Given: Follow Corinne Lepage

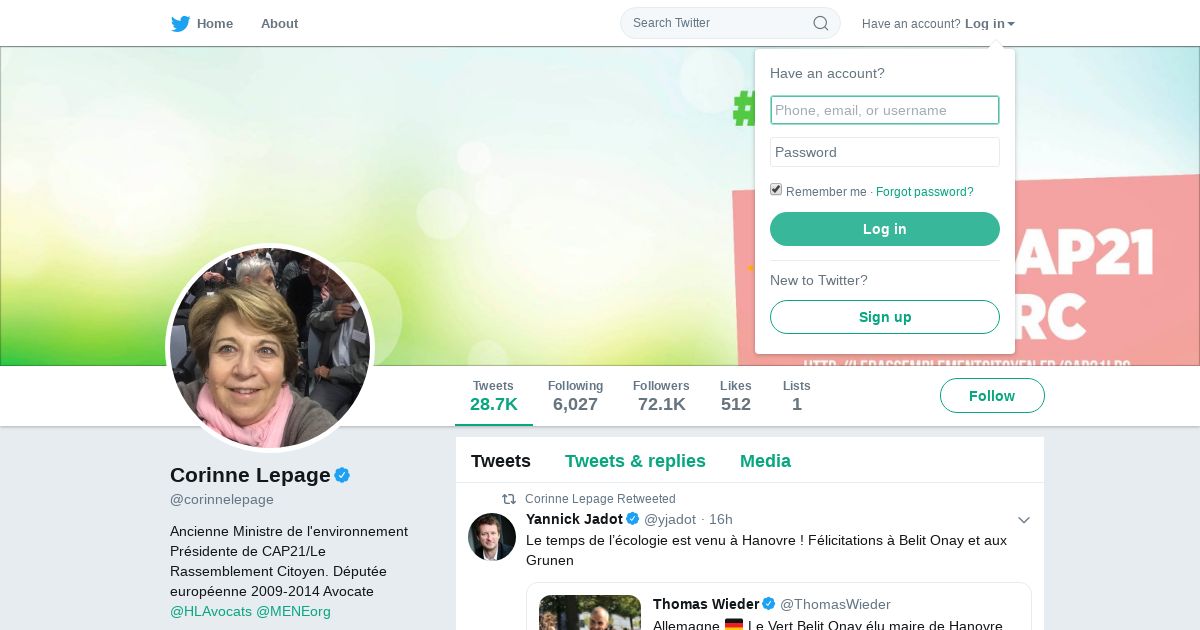Looking at the screenshot, I should (x=992, y=396).
